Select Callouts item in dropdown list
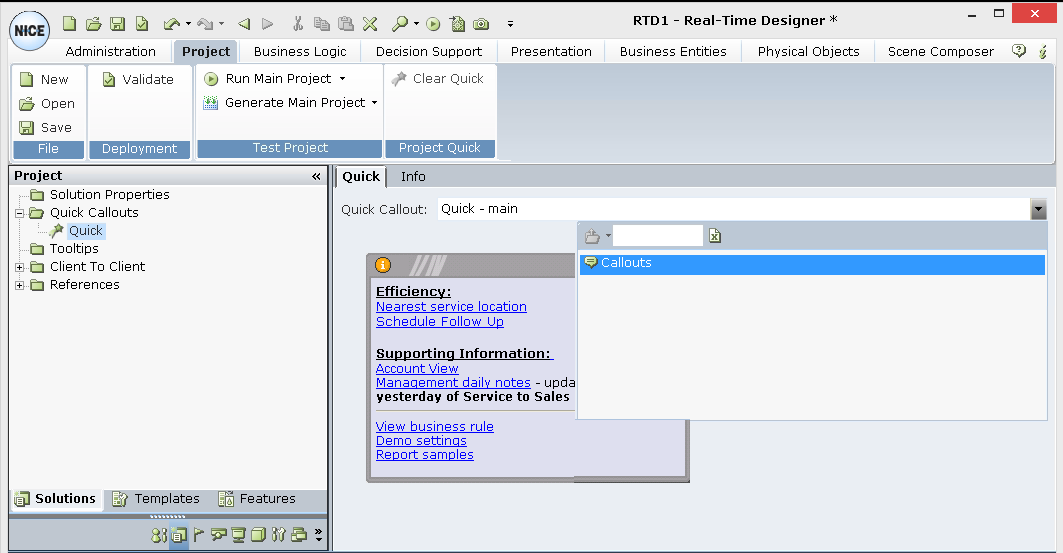 [626, 263]
